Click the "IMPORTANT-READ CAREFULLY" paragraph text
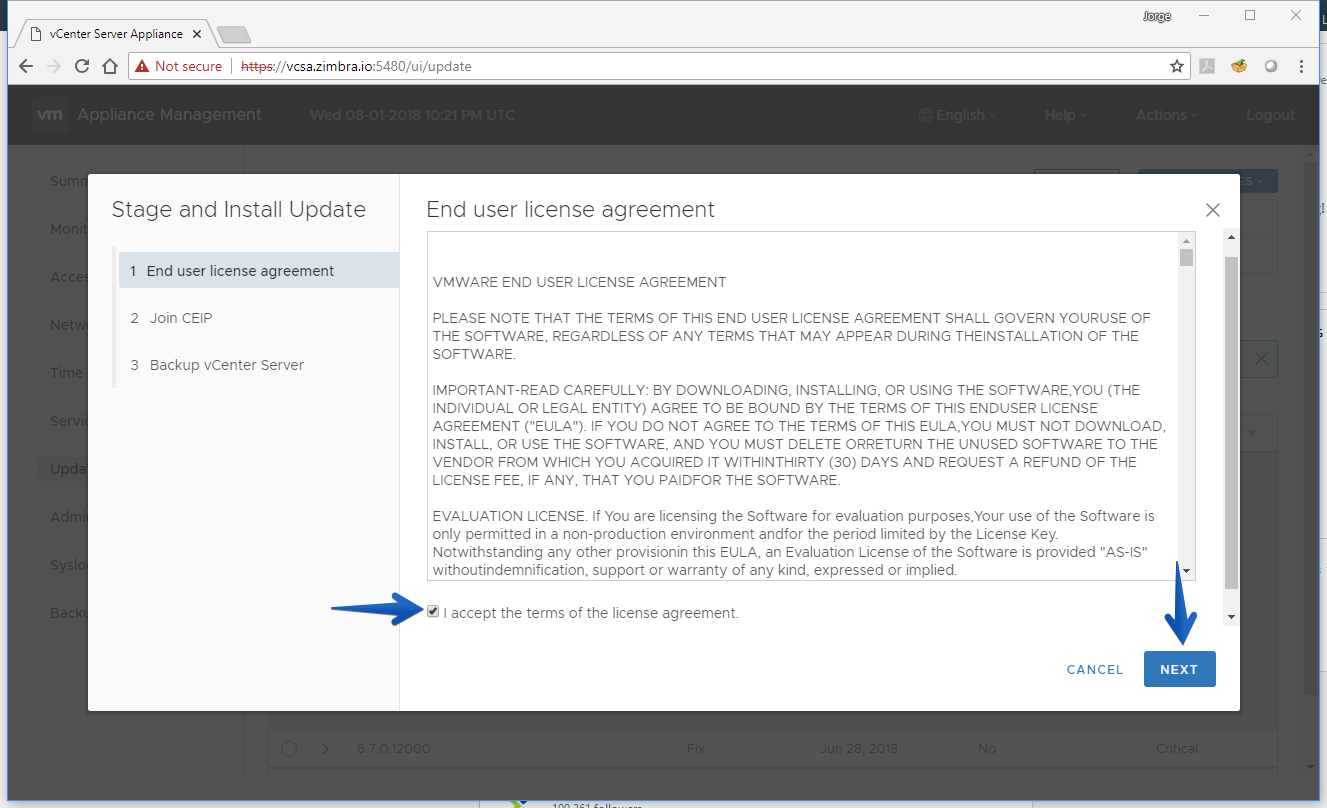Image resolution: width=1327 pixels, height=808 pixels. (799, 435)
